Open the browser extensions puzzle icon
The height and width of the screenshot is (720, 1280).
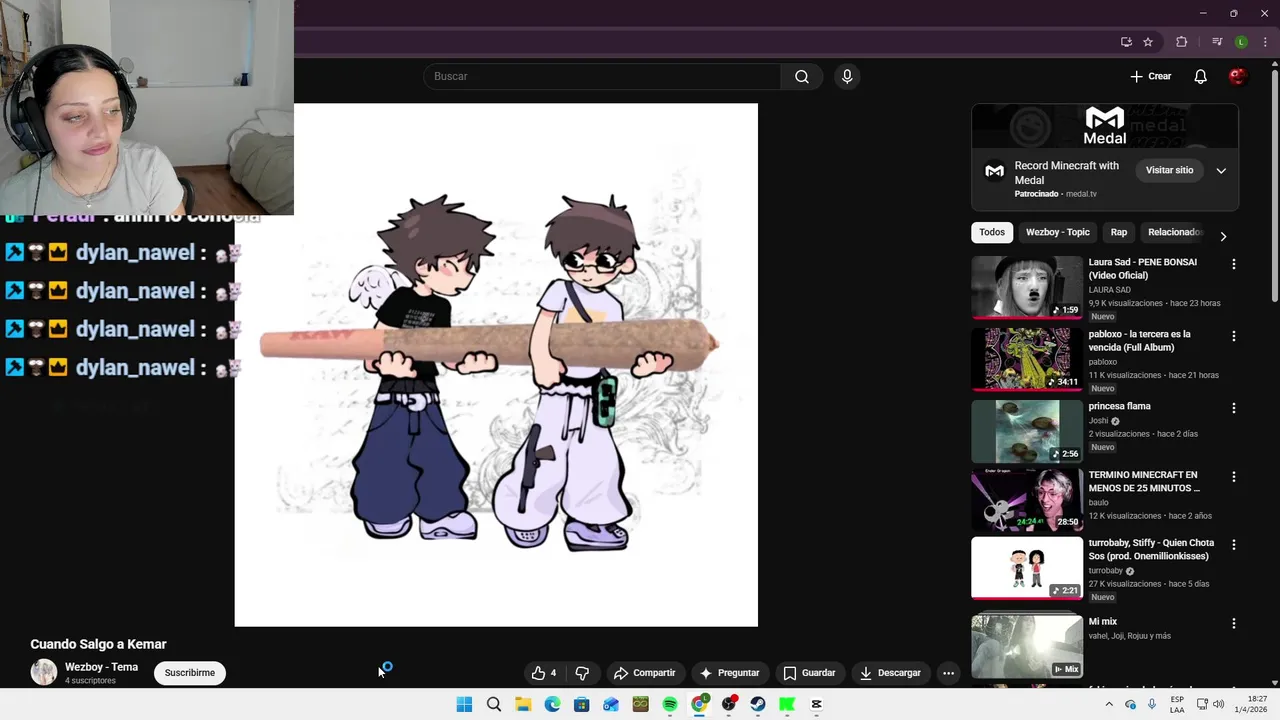(x=1181, y=42)
